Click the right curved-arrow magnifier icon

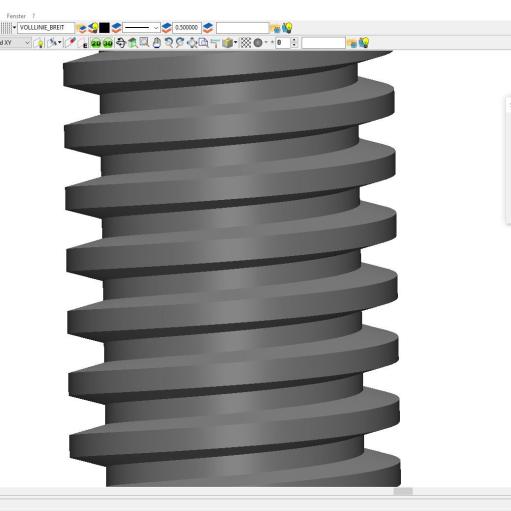click(180, 43)
